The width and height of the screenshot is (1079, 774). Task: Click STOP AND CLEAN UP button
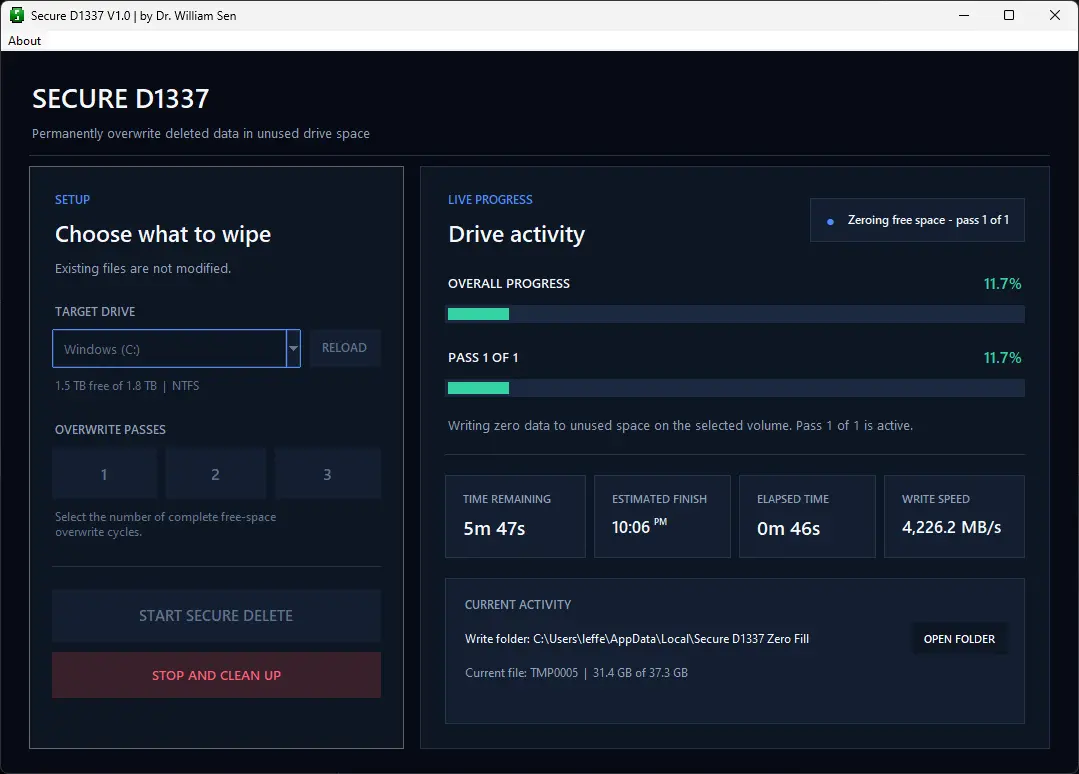[216, 675]
